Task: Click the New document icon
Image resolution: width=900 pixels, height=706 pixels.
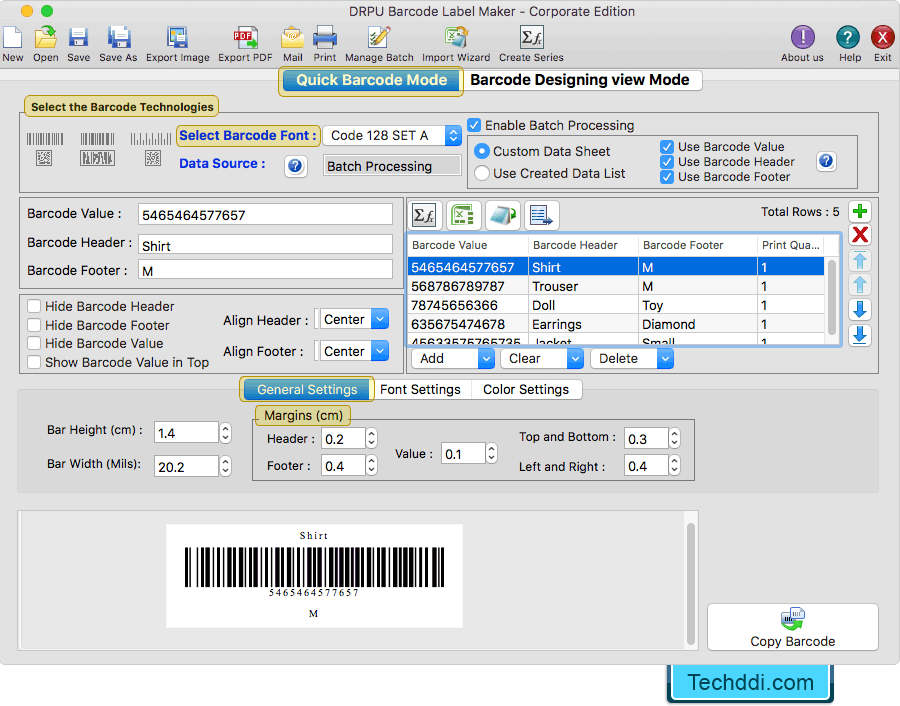Action: coord(13,38)
